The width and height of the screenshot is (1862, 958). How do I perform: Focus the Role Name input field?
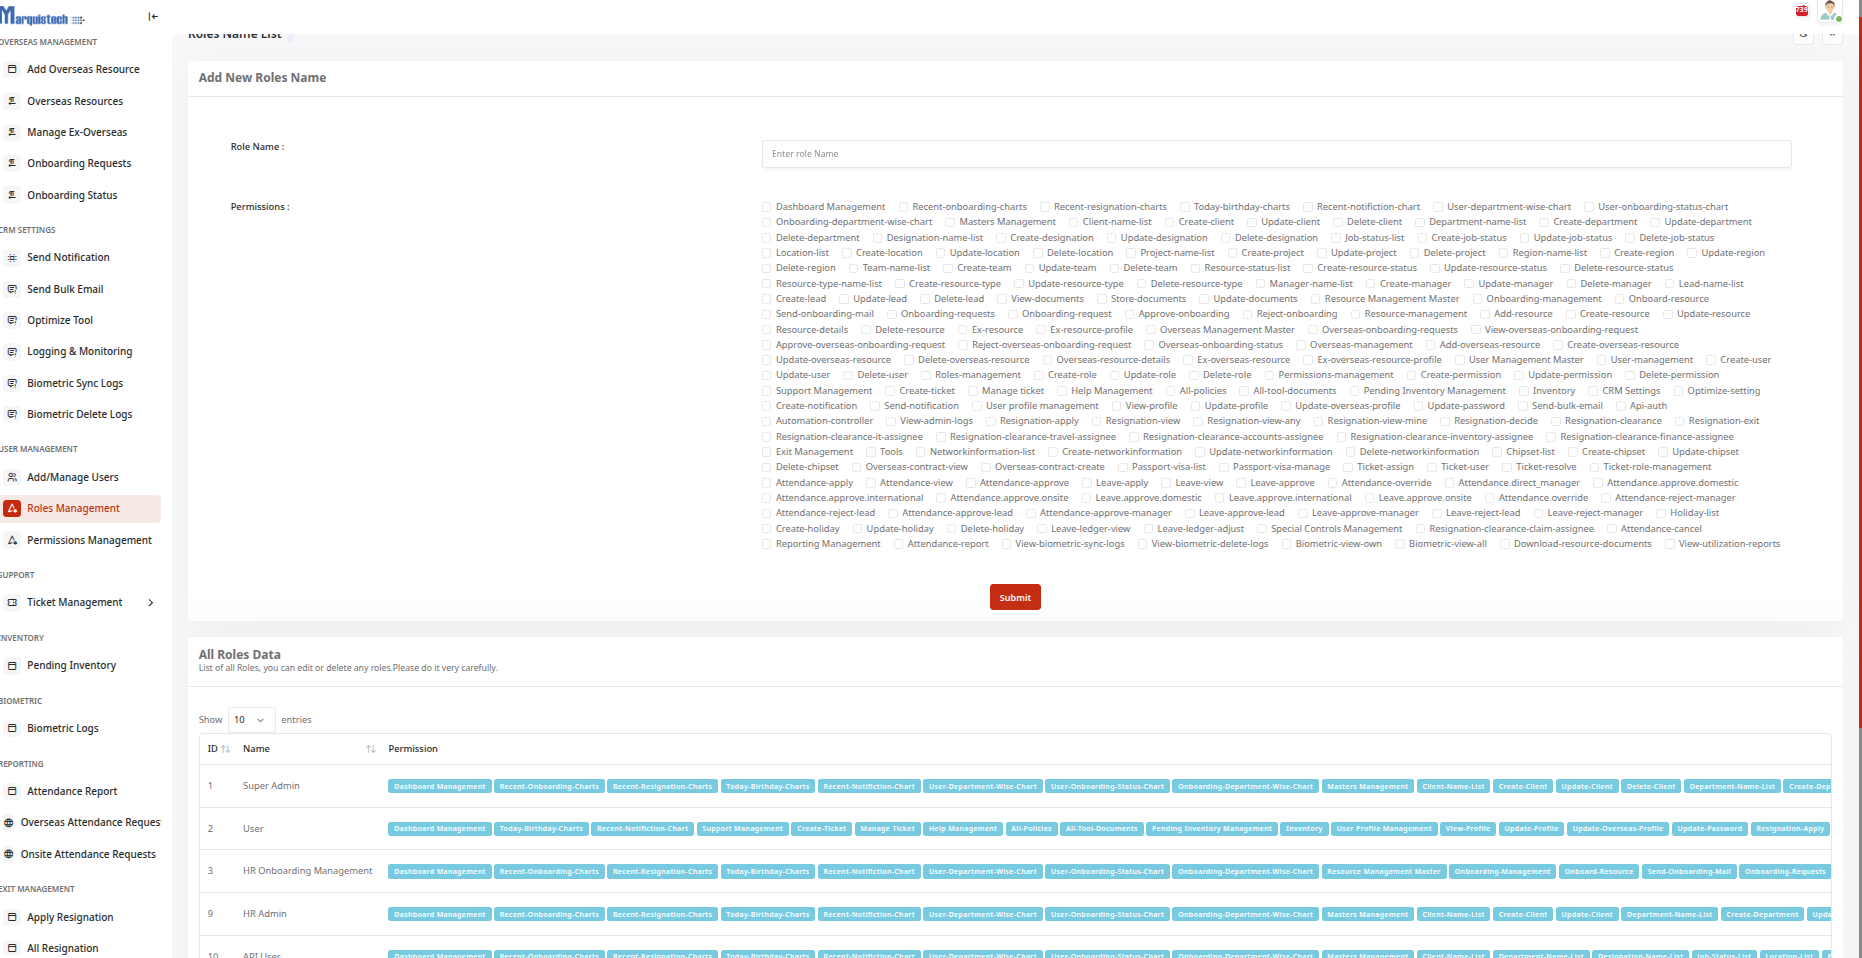pyautogui.click(x=1275, y=154)
